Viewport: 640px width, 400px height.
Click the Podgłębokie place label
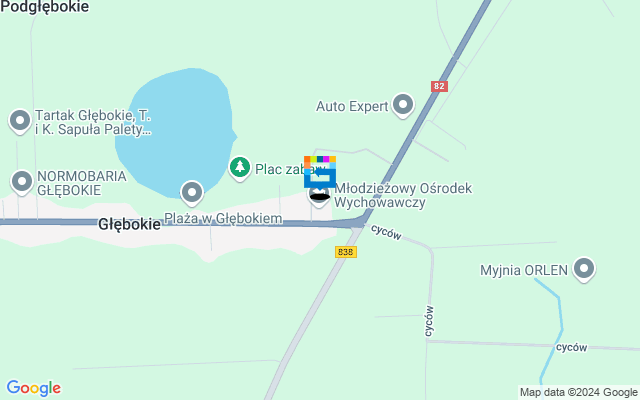pos(44,7)
